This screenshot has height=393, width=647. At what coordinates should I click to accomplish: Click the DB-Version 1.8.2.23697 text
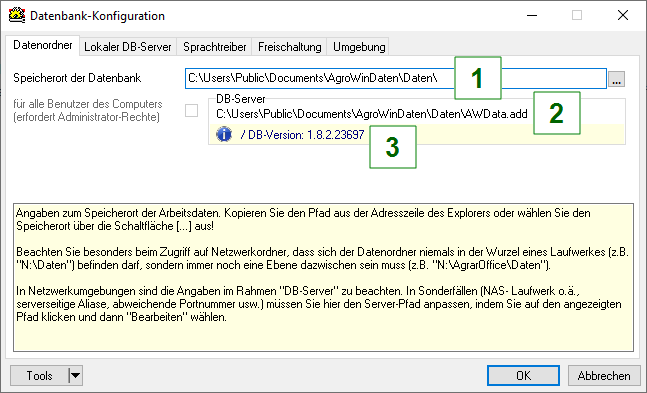[302, 135]
